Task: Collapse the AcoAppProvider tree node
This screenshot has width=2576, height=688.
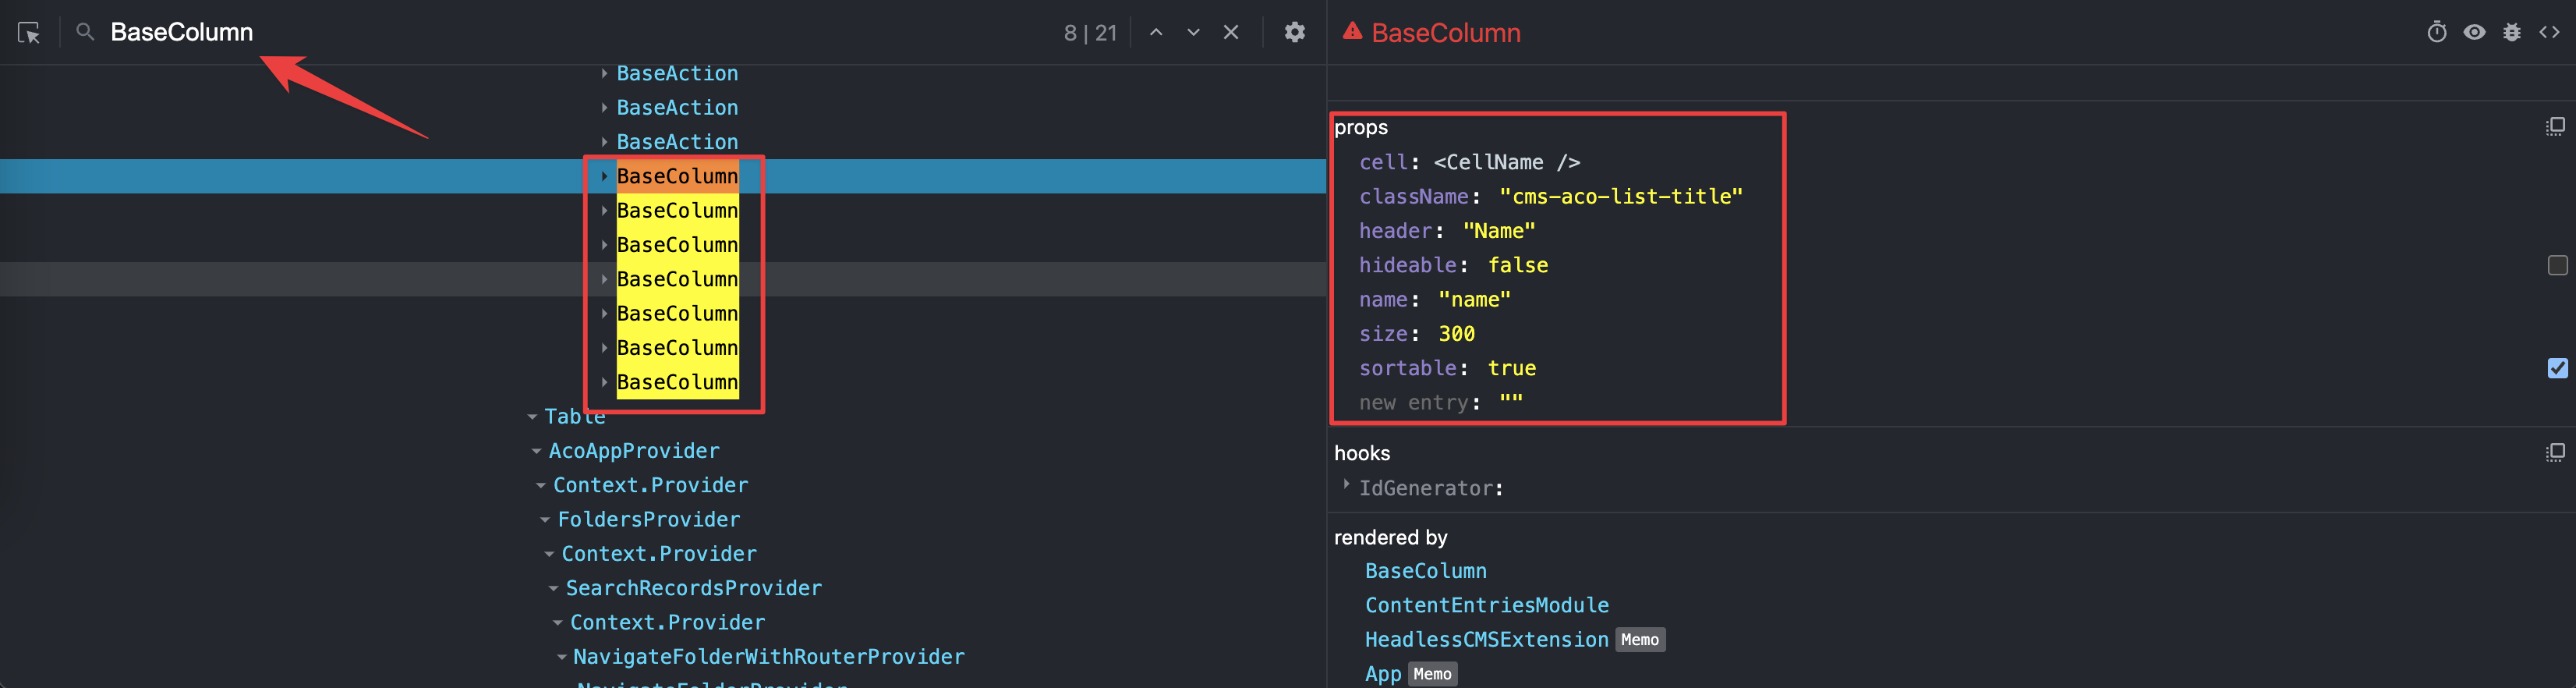Action: click(x=537, y=452)
